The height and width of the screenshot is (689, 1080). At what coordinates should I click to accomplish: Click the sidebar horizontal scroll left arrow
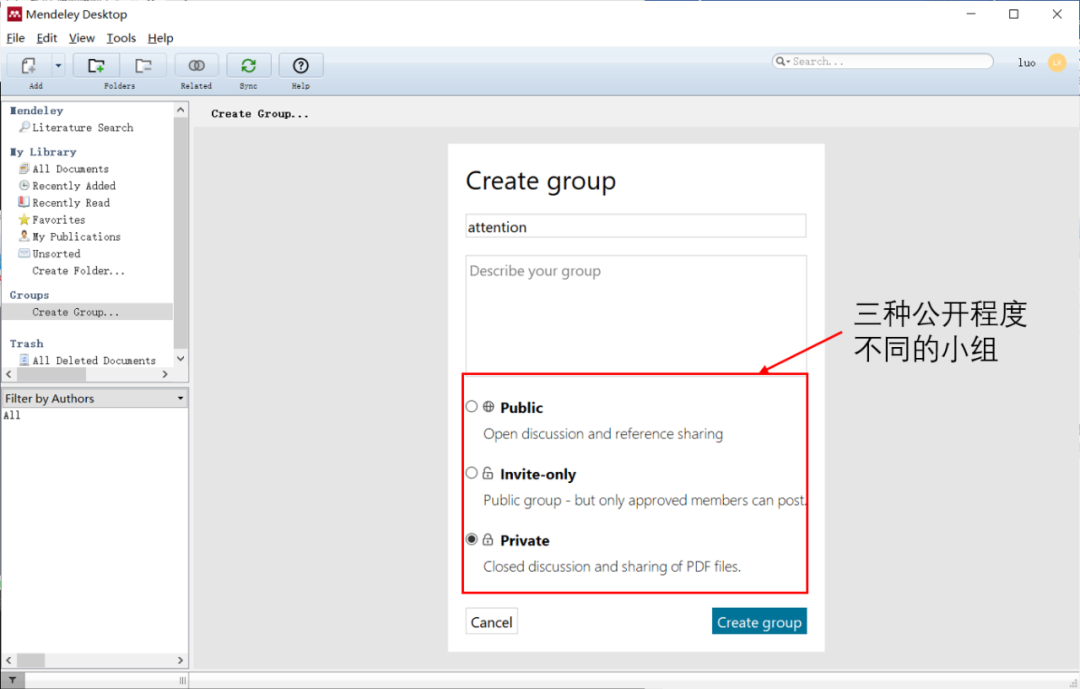click(9, 374)
